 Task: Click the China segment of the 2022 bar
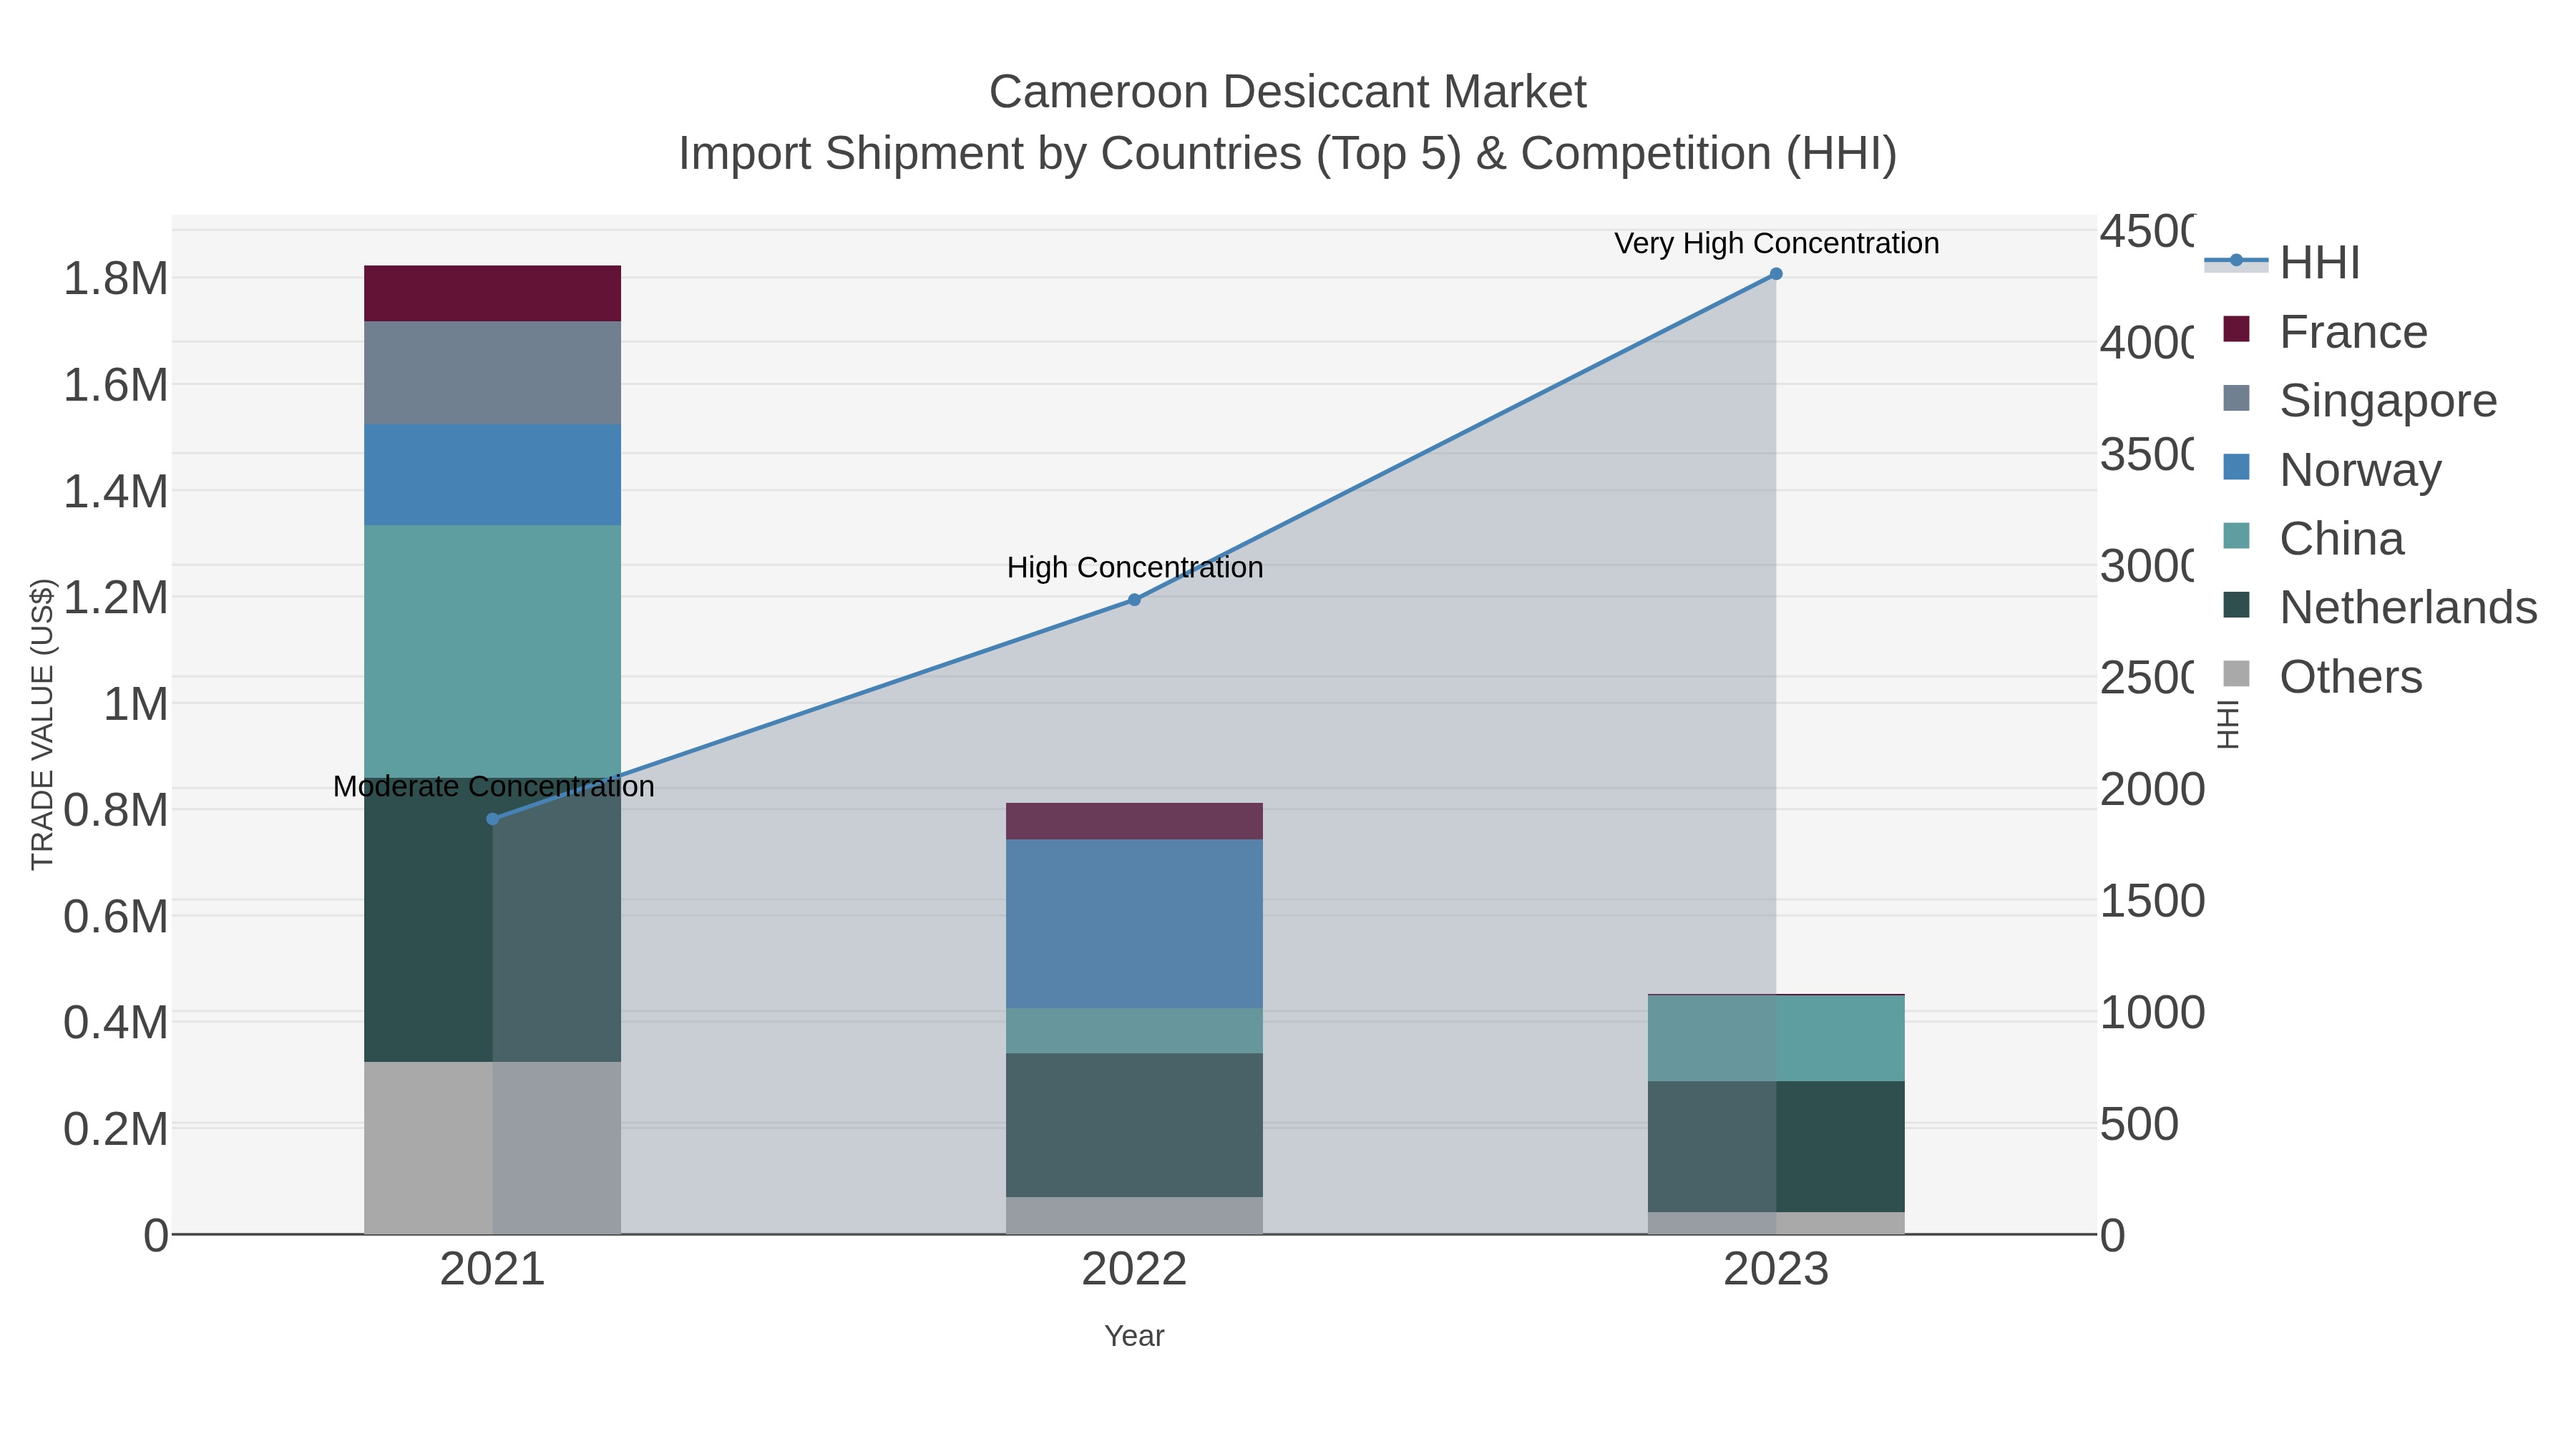click(1134, 1031)
